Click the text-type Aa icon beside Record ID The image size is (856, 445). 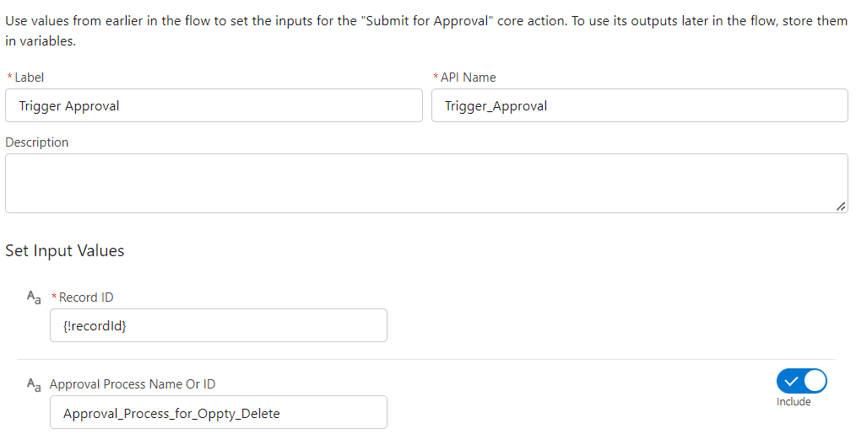[x=34, y=298]
